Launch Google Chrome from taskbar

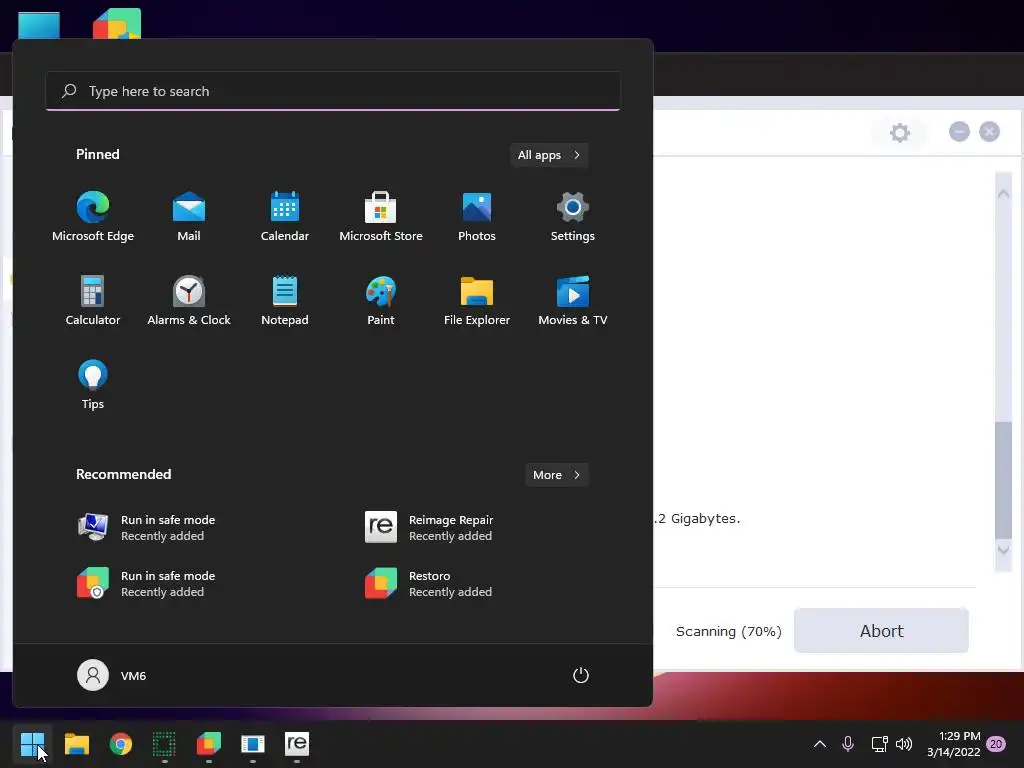[x=121, y=743]
